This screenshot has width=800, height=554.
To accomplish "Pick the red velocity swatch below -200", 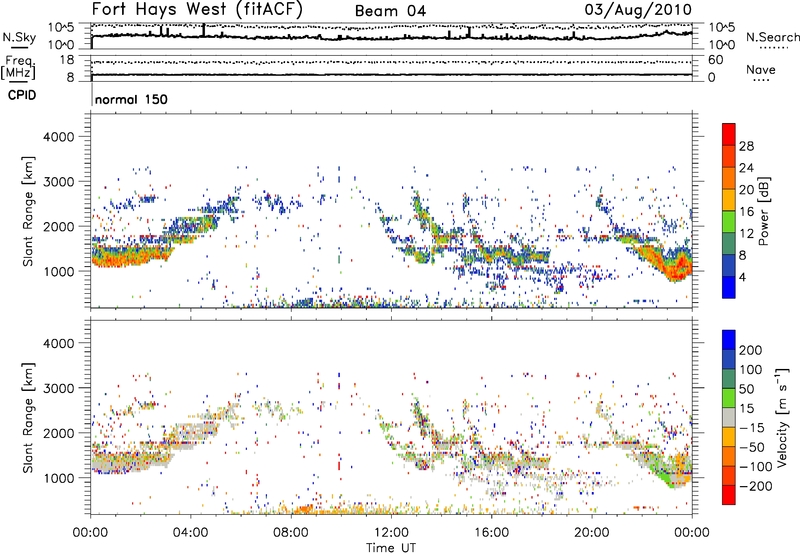I will pos(729,495).
